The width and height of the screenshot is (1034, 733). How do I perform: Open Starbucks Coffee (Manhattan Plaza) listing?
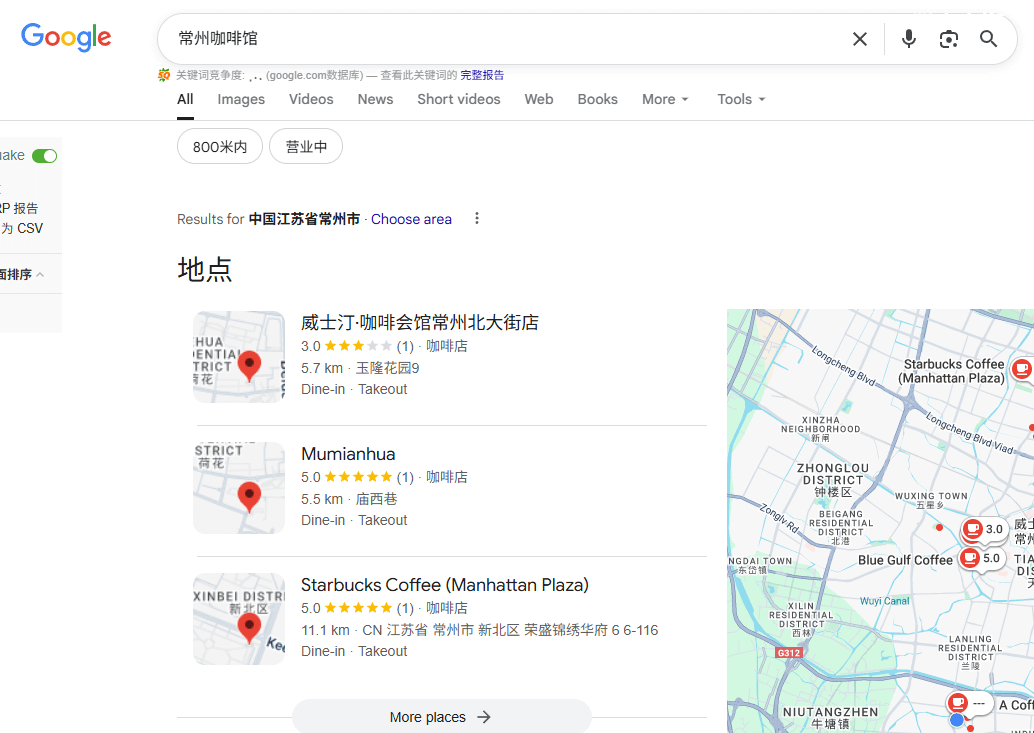point(444,585)
